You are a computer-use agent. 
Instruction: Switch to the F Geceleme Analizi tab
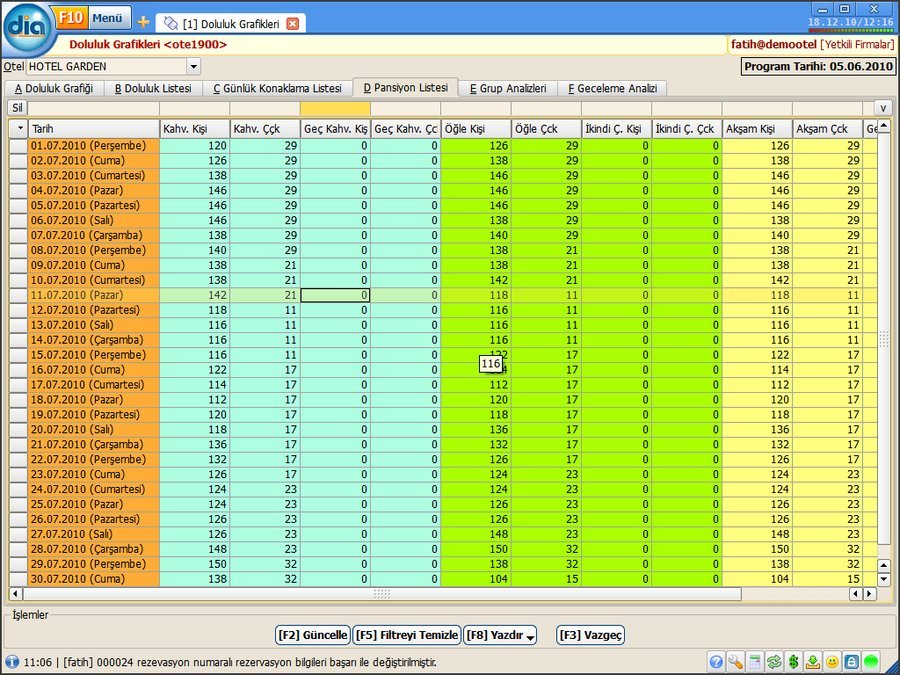tap(612, 88)
